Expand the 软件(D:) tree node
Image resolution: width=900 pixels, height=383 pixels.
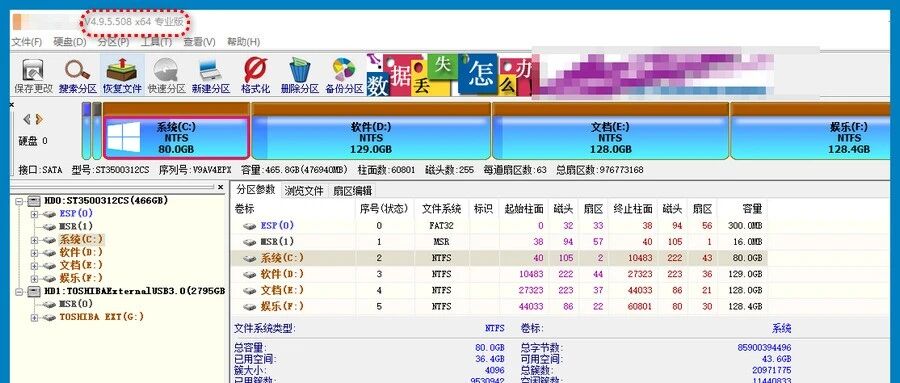pyautogui.click(x=34, y=253)
